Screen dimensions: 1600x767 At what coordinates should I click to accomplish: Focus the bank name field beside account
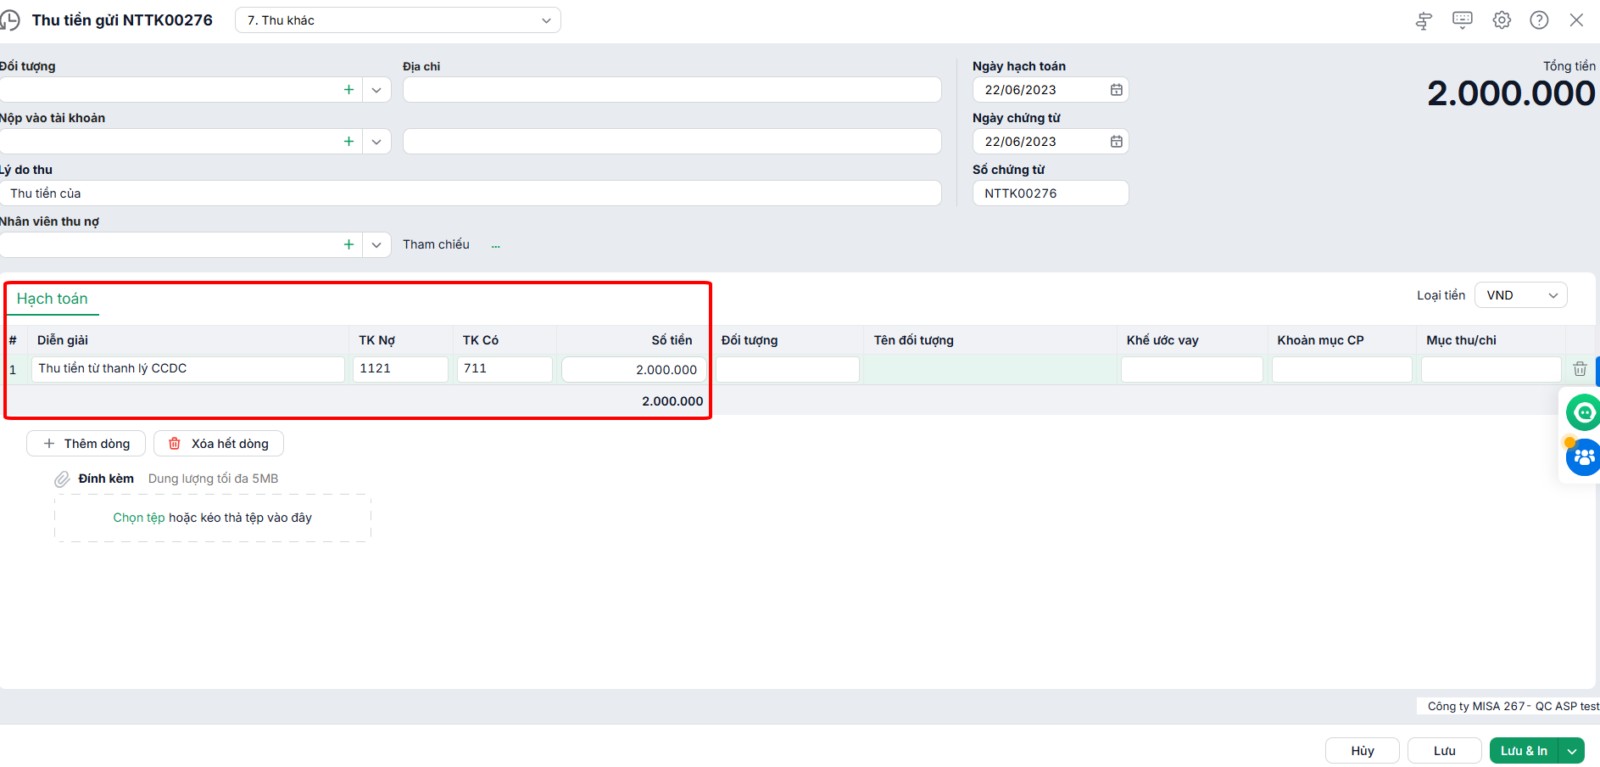click(672, 142)
